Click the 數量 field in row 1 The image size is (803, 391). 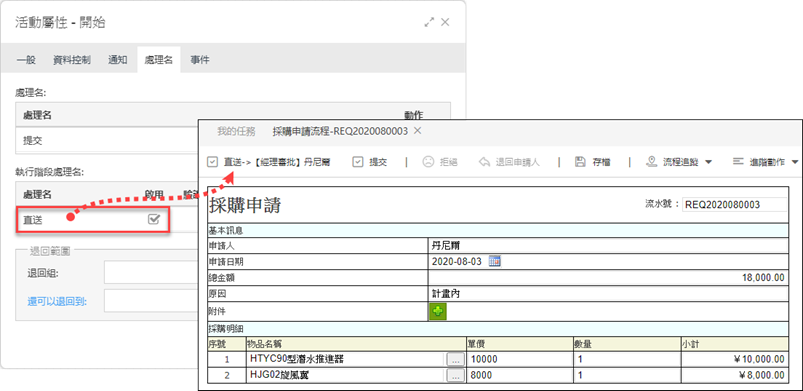coord(627,359)
